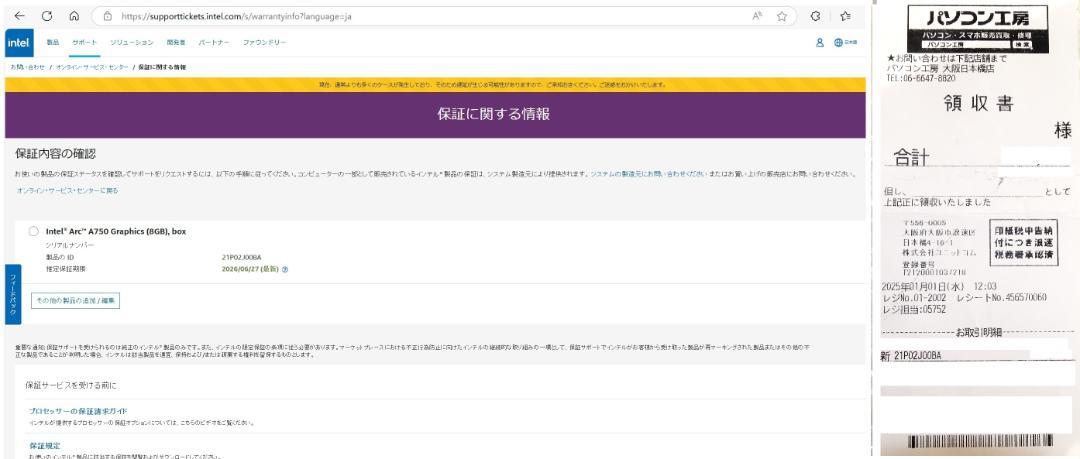Open the globe language selector 日本語

(x=846, y=42)
